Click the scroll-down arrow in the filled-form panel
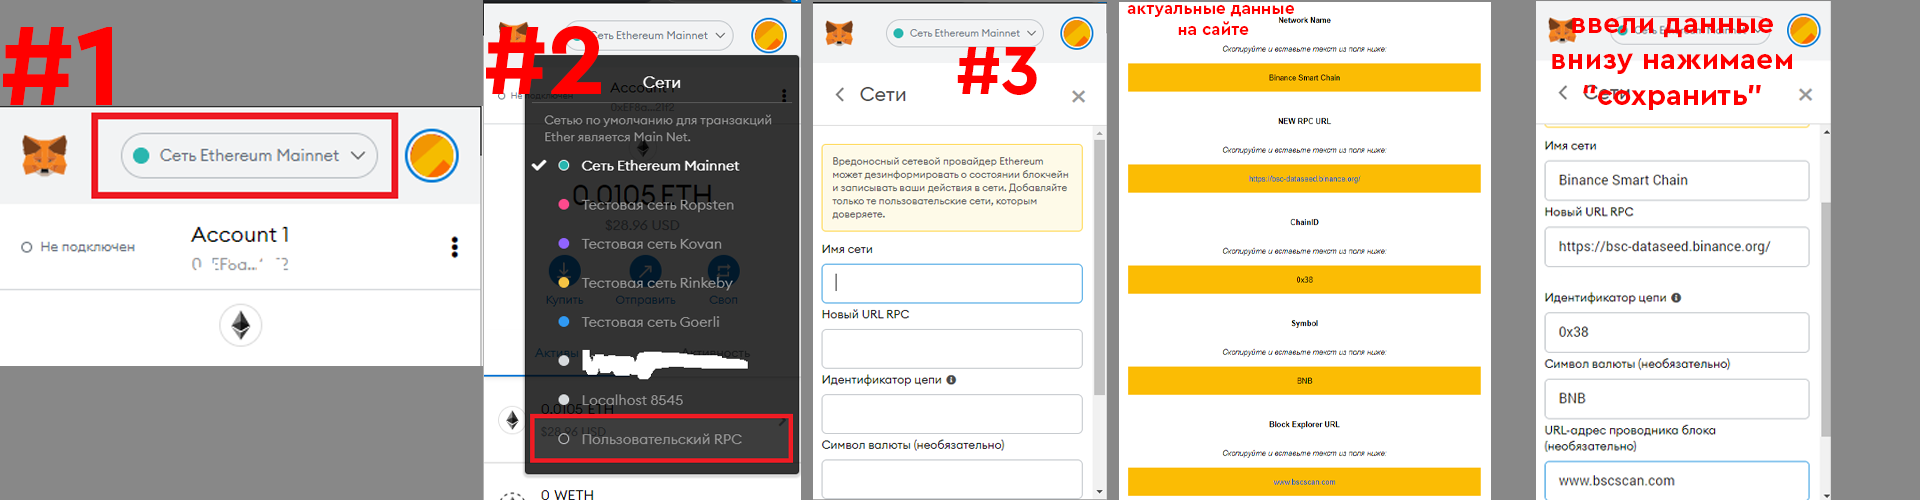1920x500 pixels. pyautogui.click(x=1826, y=494)
